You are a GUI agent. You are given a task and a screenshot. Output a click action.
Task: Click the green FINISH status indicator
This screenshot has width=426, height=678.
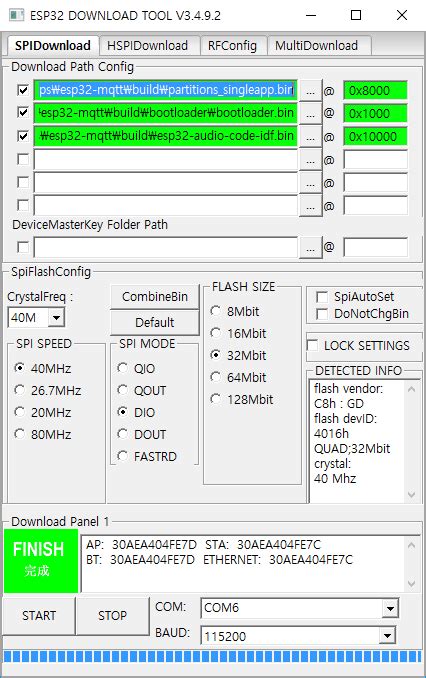click(x=41, y=561)
